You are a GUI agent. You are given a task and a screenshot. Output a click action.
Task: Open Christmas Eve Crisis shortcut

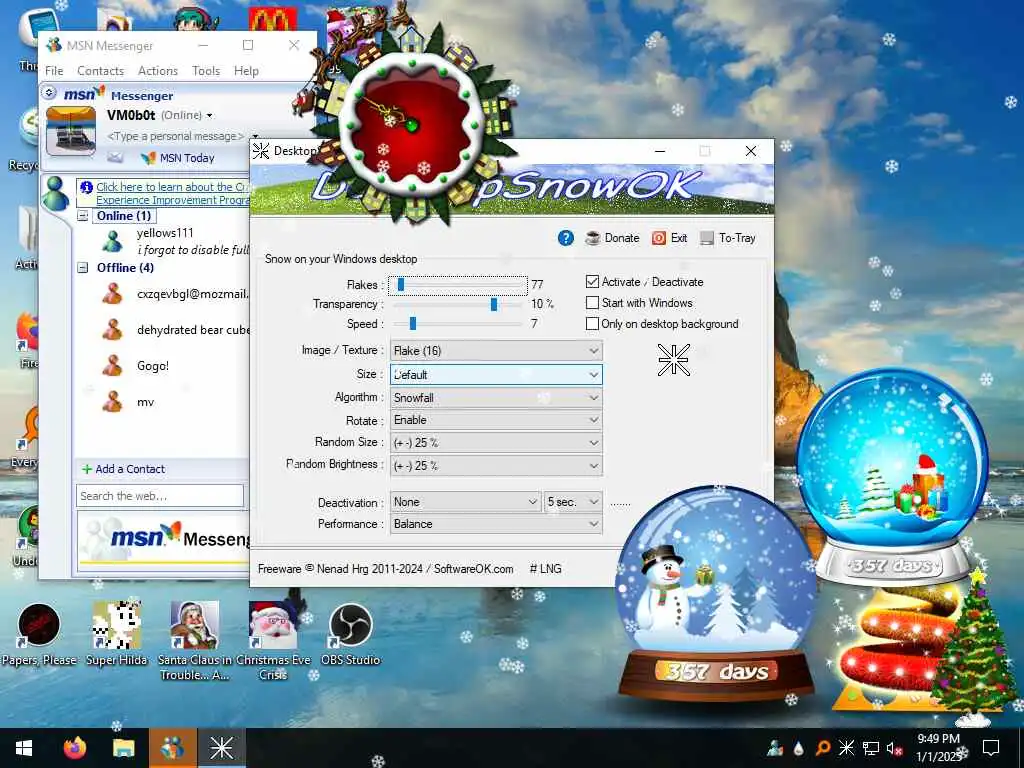point(273,640)
